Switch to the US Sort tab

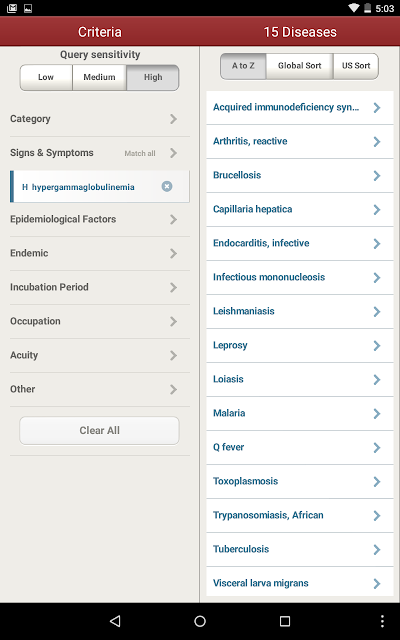click(356, 66)
